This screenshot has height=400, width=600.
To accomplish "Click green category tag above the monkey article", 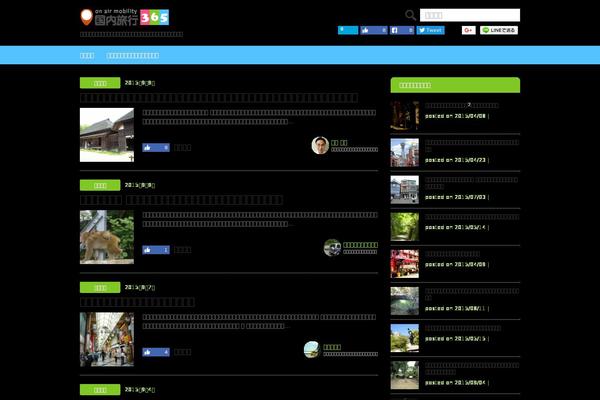I will (x=100, y=185).
